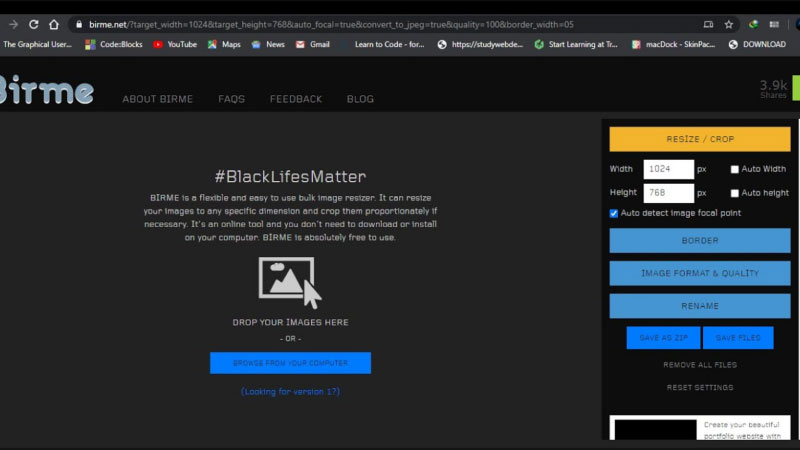Click the SAVE AS ZIP button
The height and width of the screenshot is (450, 800).
pyautogui.click(x=663, y=338)
